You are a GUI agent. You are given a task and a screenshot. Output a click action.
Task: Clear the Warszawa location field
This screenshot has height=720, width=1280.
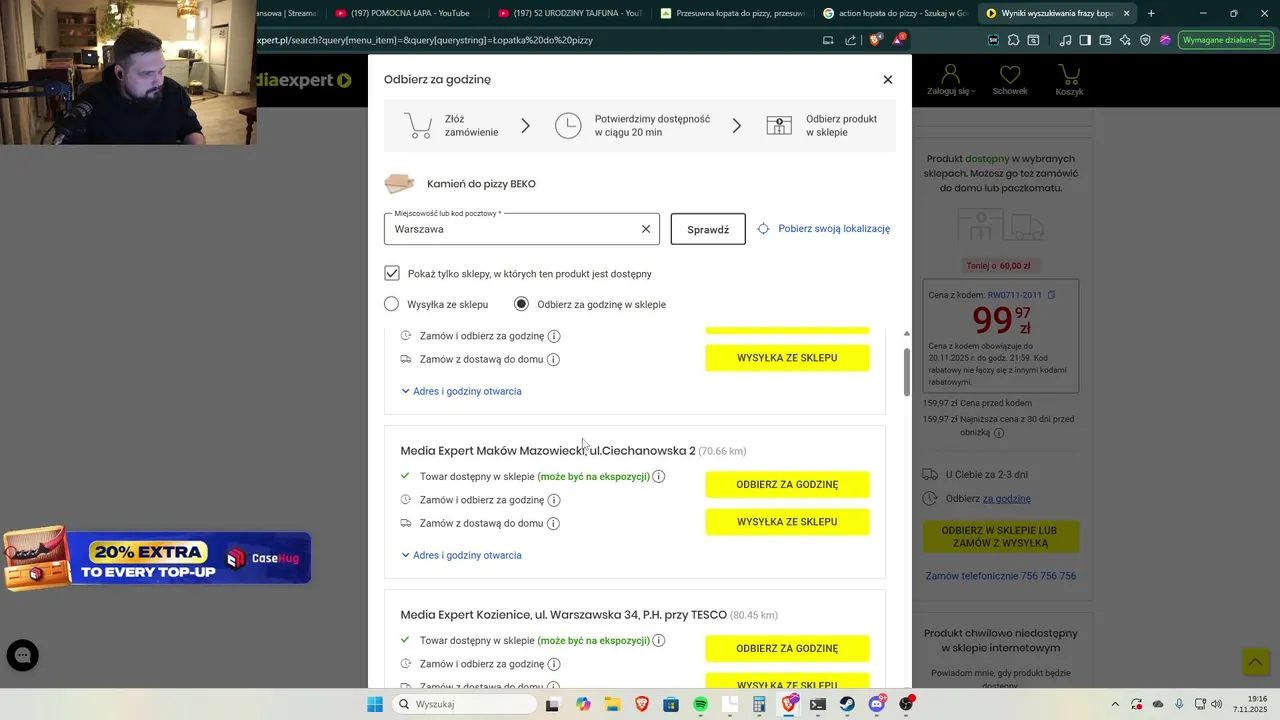(646, 229)
